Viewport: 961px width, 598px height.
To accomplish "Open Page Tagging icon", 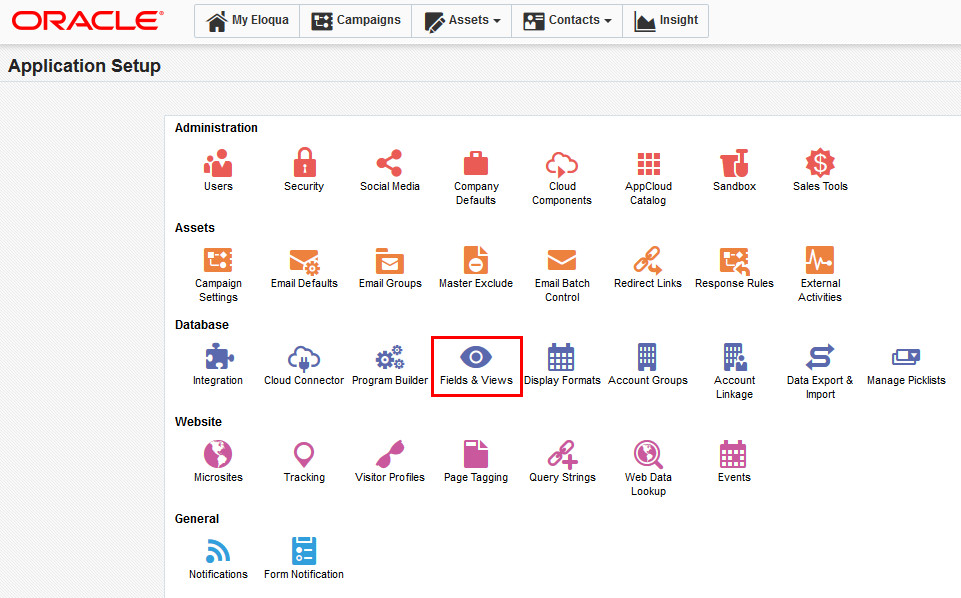I will coord(476,454).
